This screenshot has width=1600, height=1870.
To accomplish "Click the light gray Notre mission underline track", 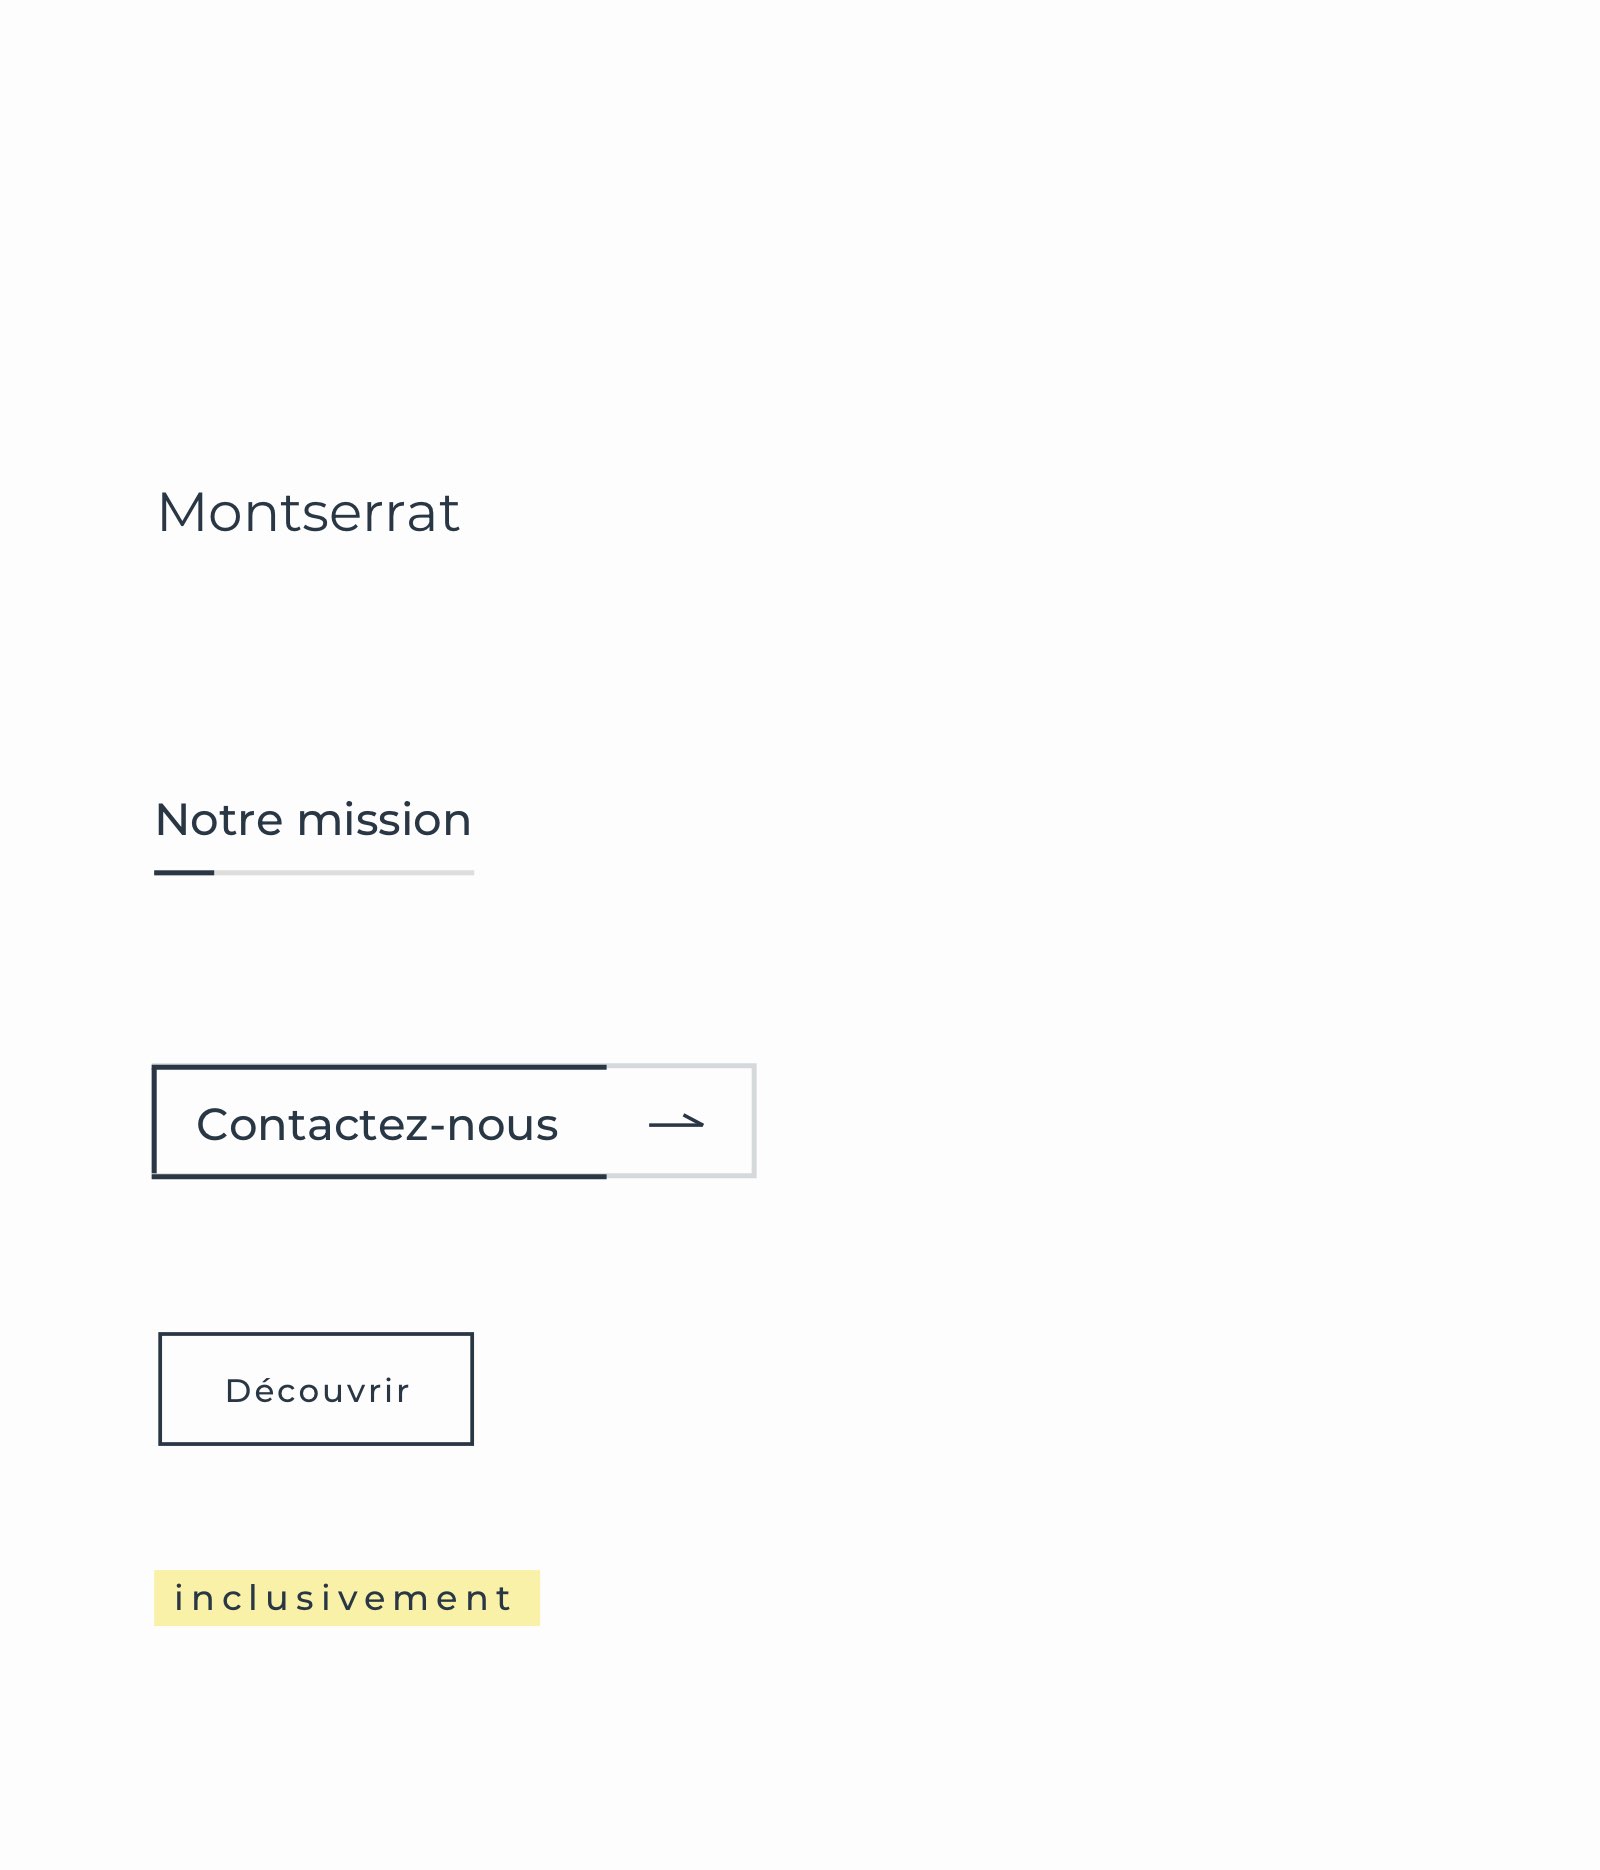I will (344, 873).
